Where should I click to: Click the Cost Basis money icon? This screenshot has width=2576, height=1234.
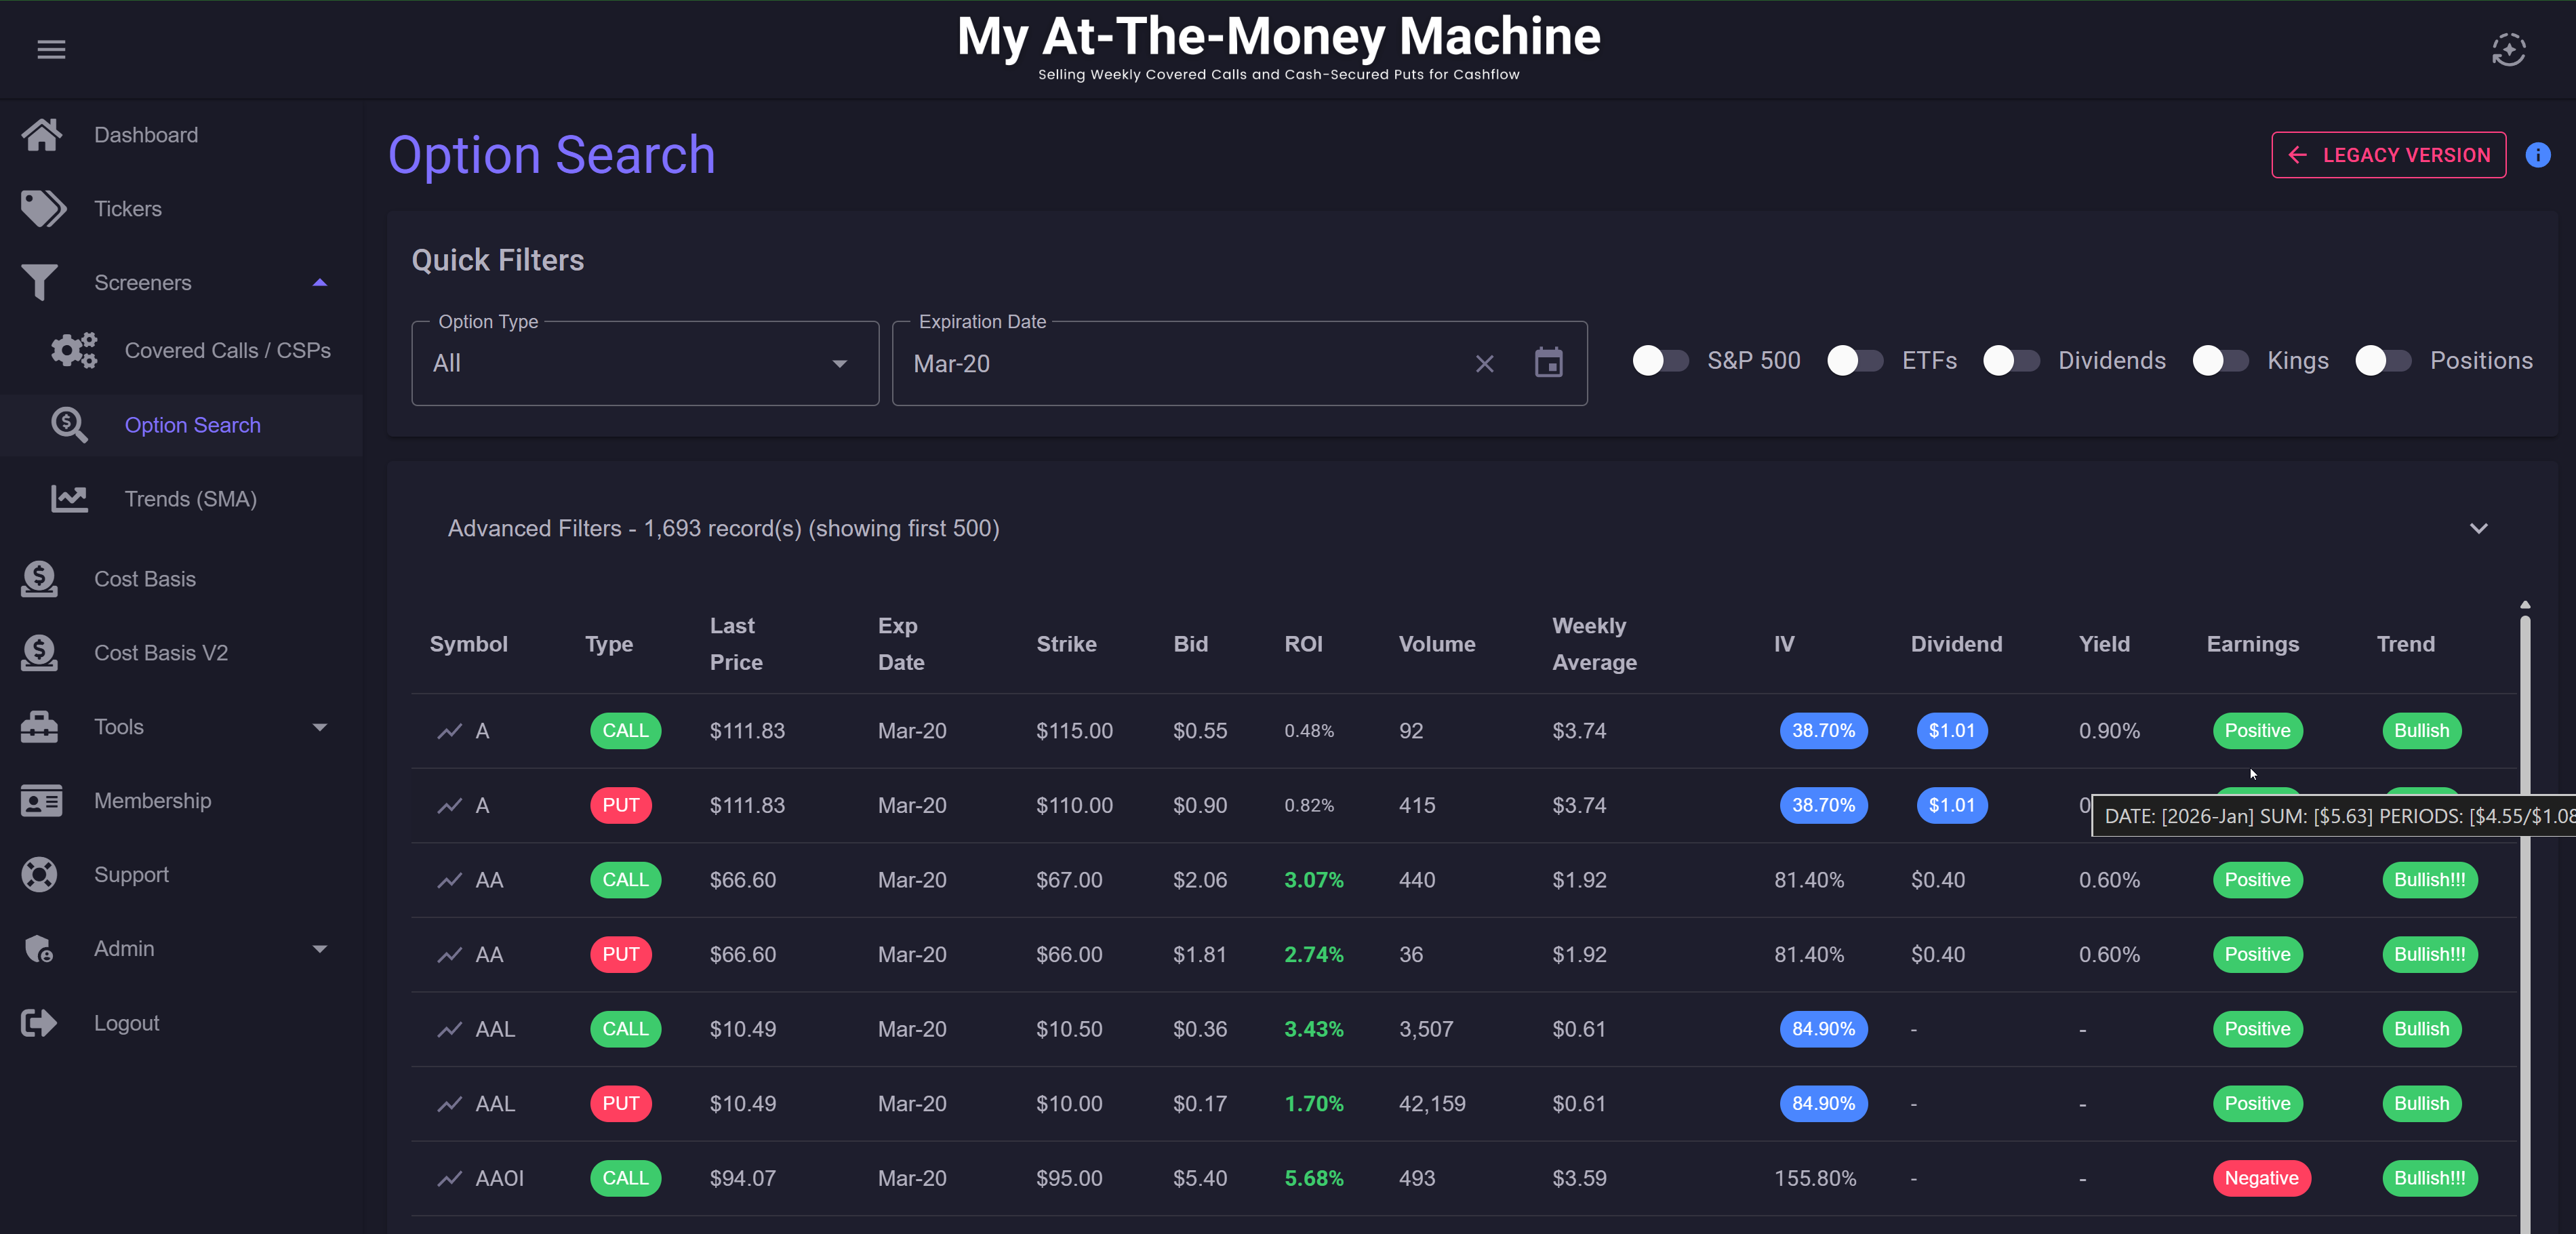40,579
